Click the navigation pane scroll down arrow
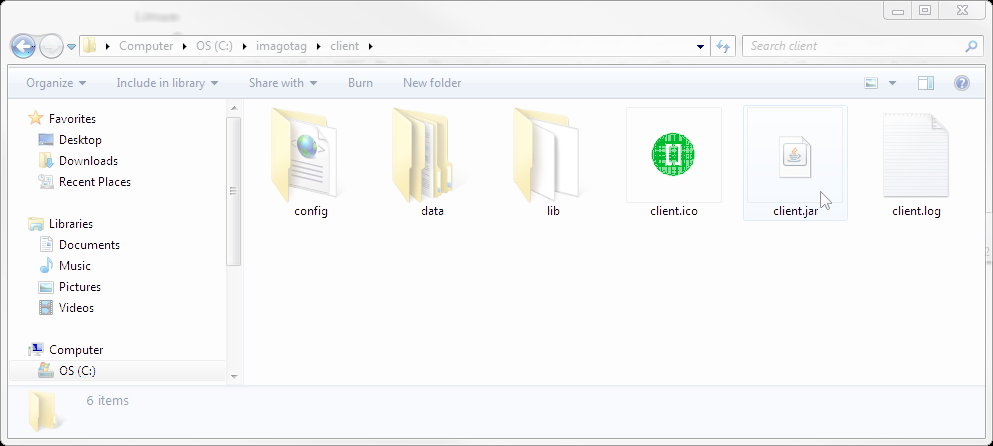993x446 pixels. click(x=234, y=376)
